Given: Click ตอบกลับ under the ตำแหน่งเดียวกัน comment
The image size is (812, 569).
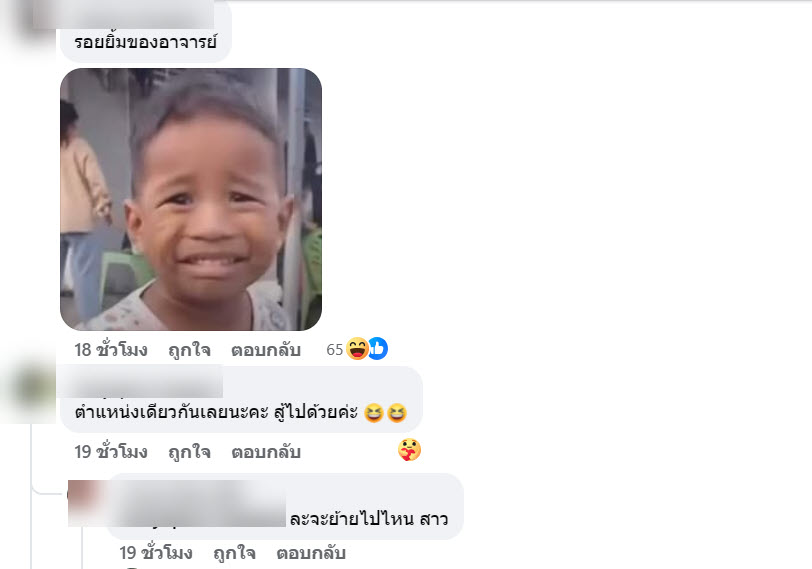Looking at the screenshot, I should pos(266,453).
